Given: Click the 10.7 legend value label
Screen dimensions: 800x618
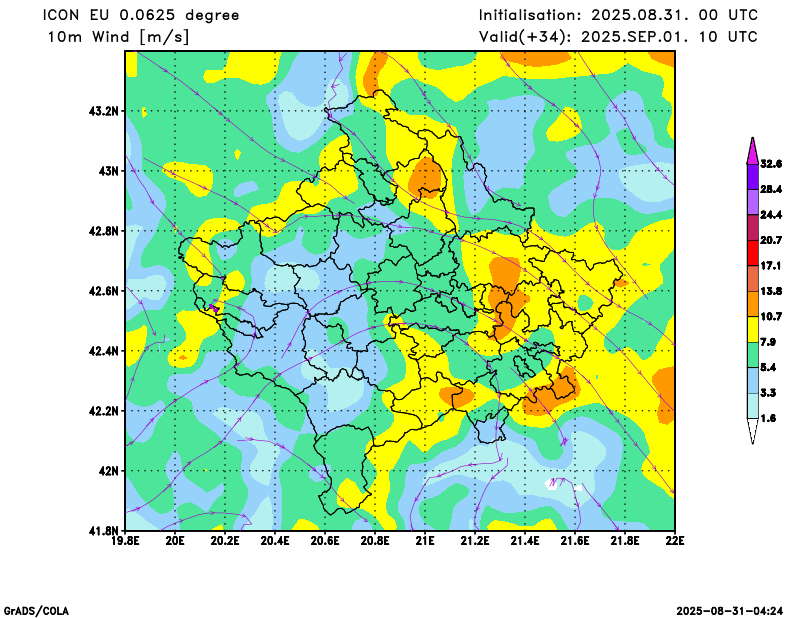Looking at the screenshot, I should pyautogui.click(x=771, y=317).
